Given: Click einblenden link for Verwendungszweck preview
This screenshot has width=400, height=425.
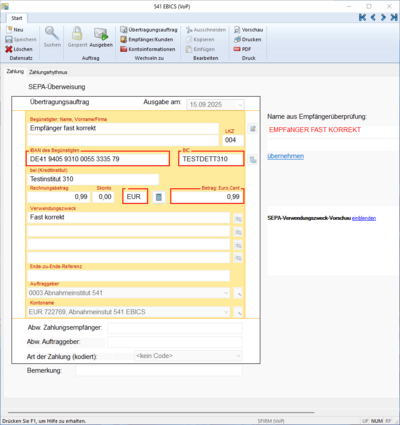Looking at the screenshot, I should 364,218.
